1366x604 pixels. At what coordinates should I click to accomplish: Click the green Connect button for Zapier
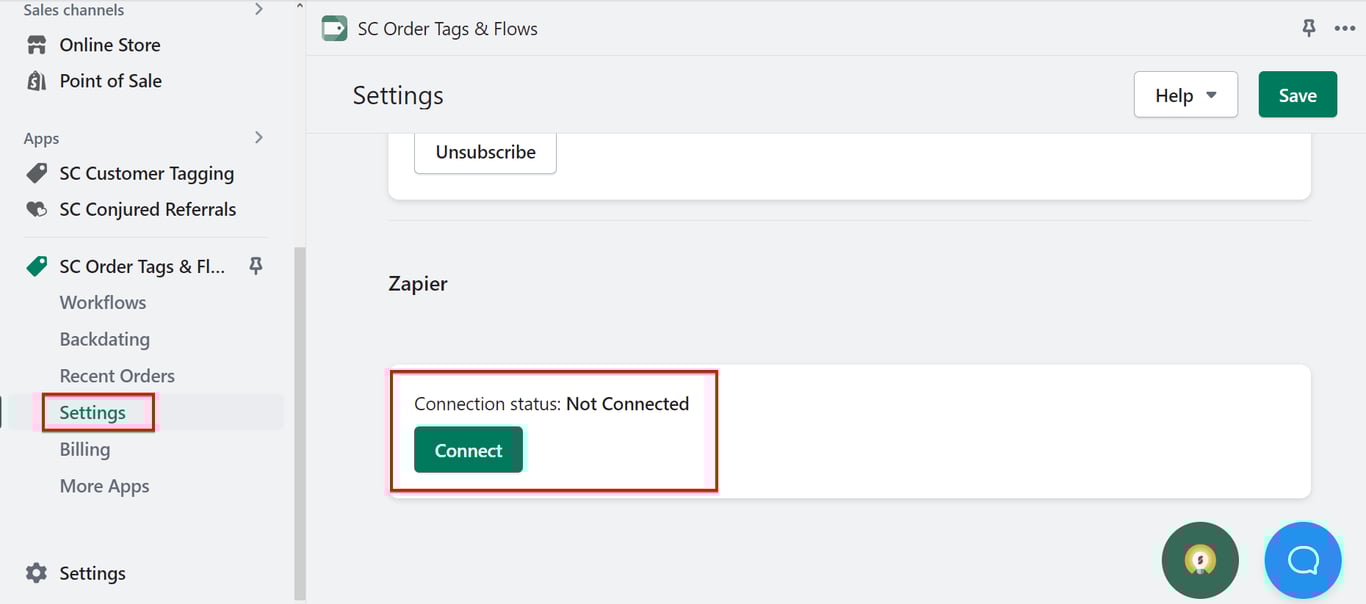[x=468, y=450]
